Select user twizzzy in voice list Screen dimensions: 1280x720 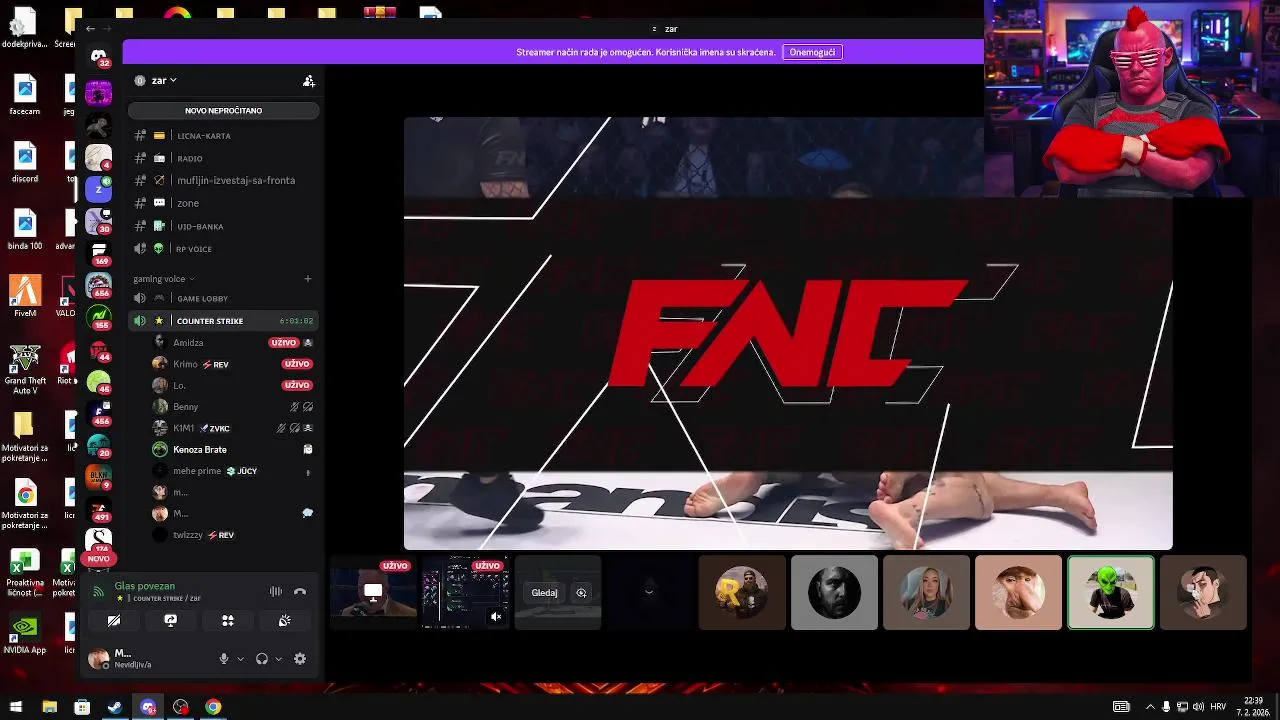click(x=234, y=535)
